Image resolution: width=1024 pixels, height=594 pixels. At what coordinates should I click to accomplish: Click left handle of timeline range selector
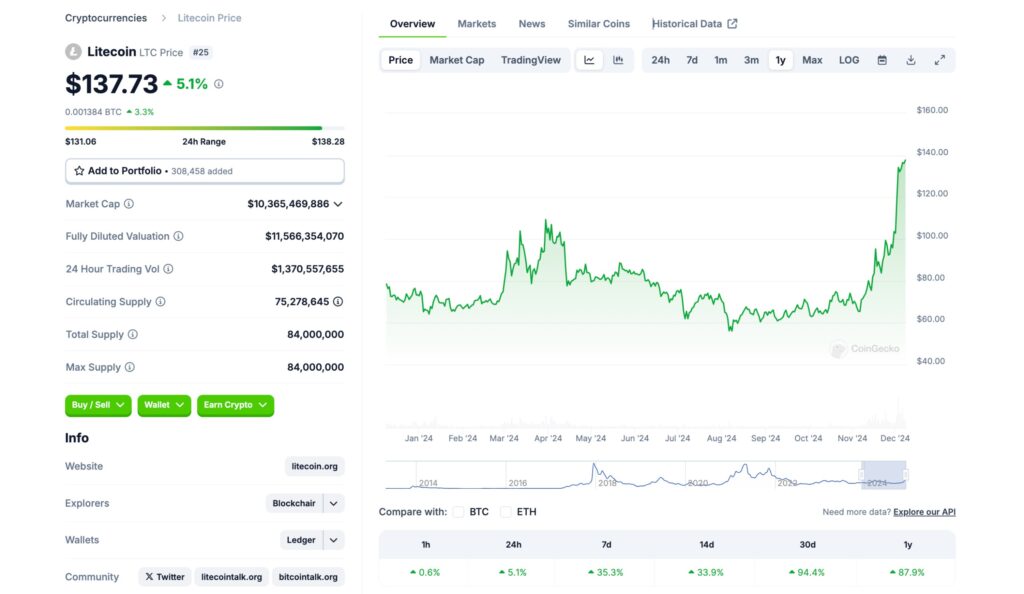click(x=862, y=475)
